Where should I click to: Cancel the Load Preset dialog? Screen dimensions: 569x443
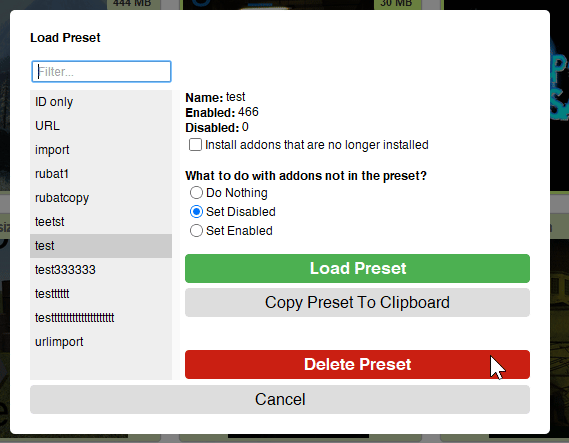pyautogui.click(x=280, y=399)
